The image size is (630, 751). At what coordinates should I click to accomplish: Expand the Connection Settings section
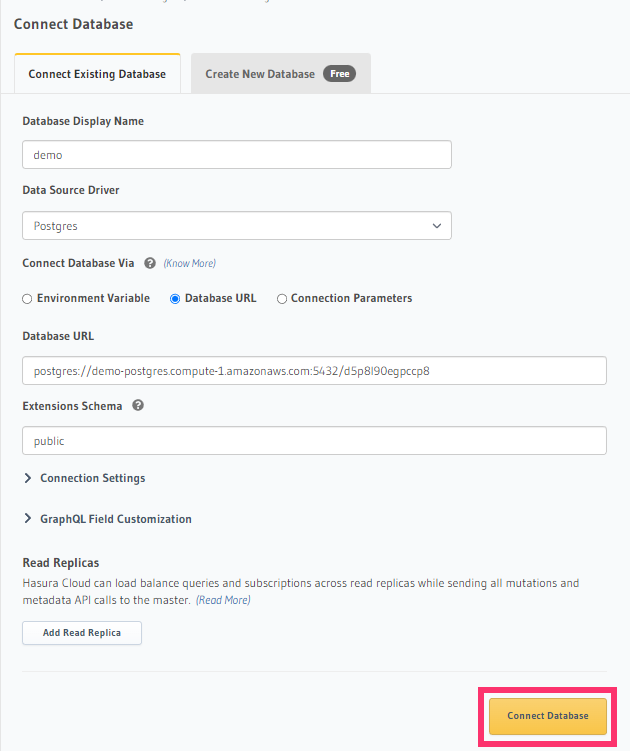[92, 478]
